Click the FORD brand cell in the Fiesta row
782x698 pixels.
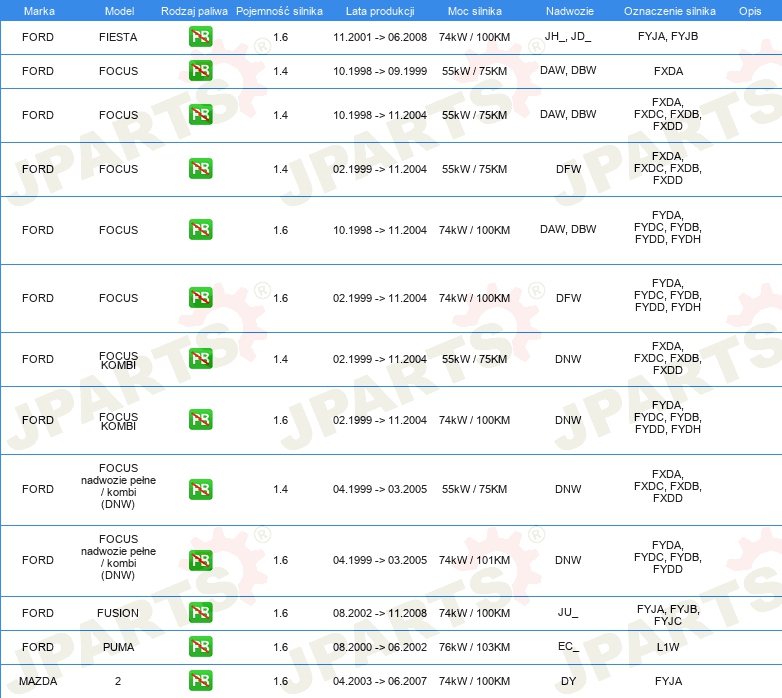[38, 37]
